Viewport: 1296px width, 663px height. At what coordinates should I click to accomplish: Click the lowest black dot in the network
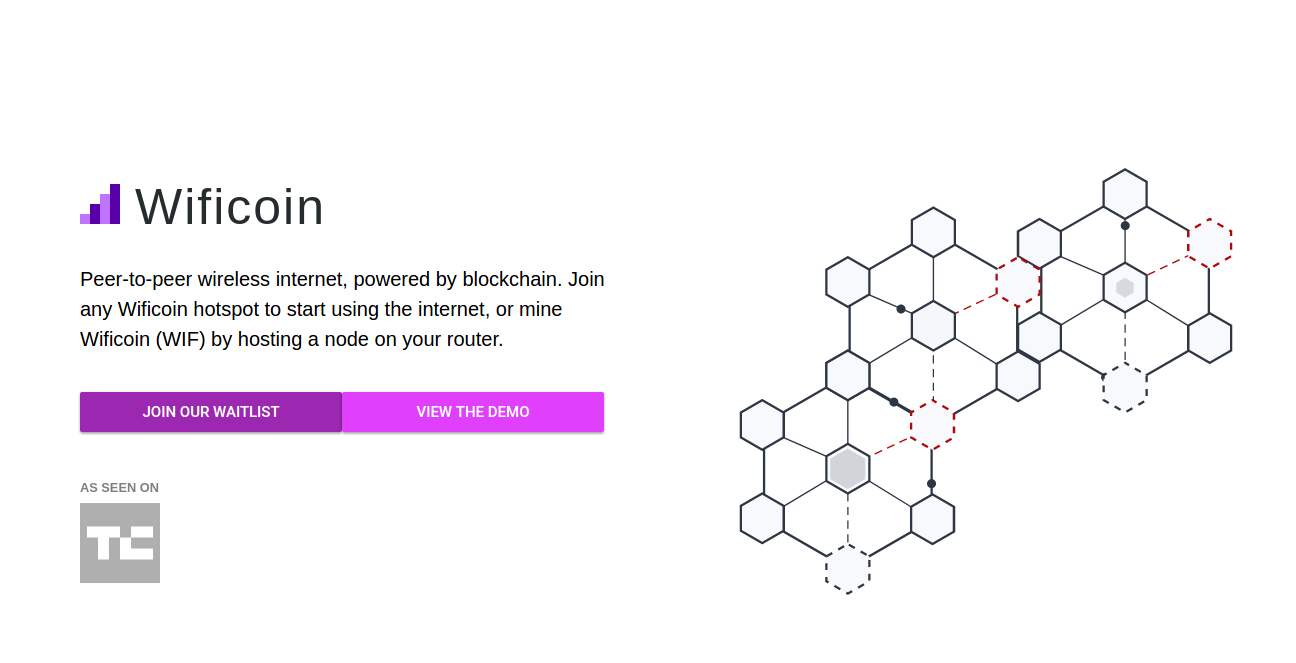[931, 484]
